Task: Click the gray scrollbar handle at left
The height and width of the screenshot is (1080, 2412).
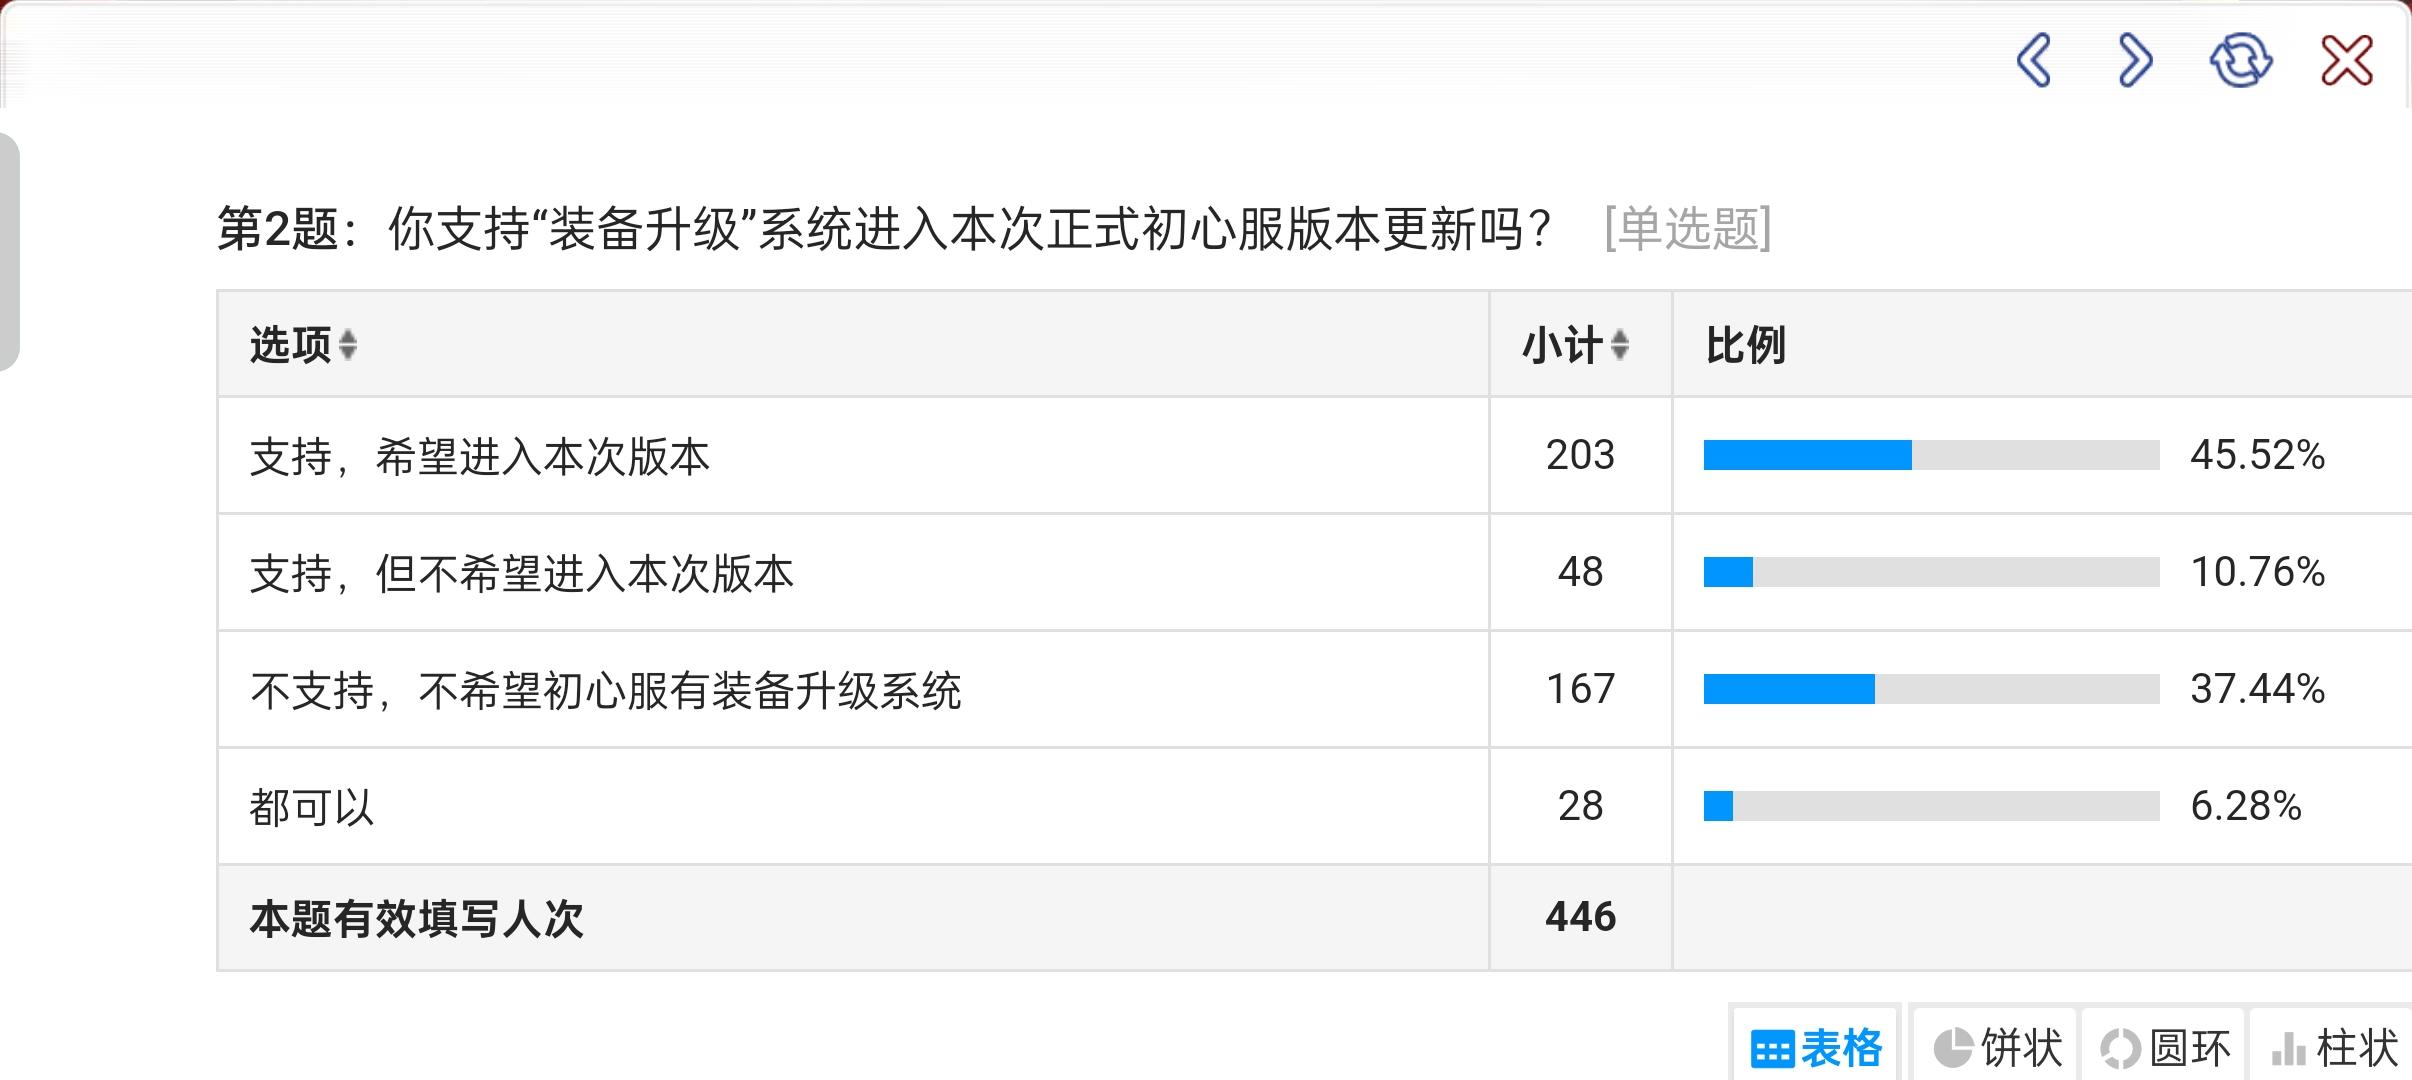Action: point(9,252)
